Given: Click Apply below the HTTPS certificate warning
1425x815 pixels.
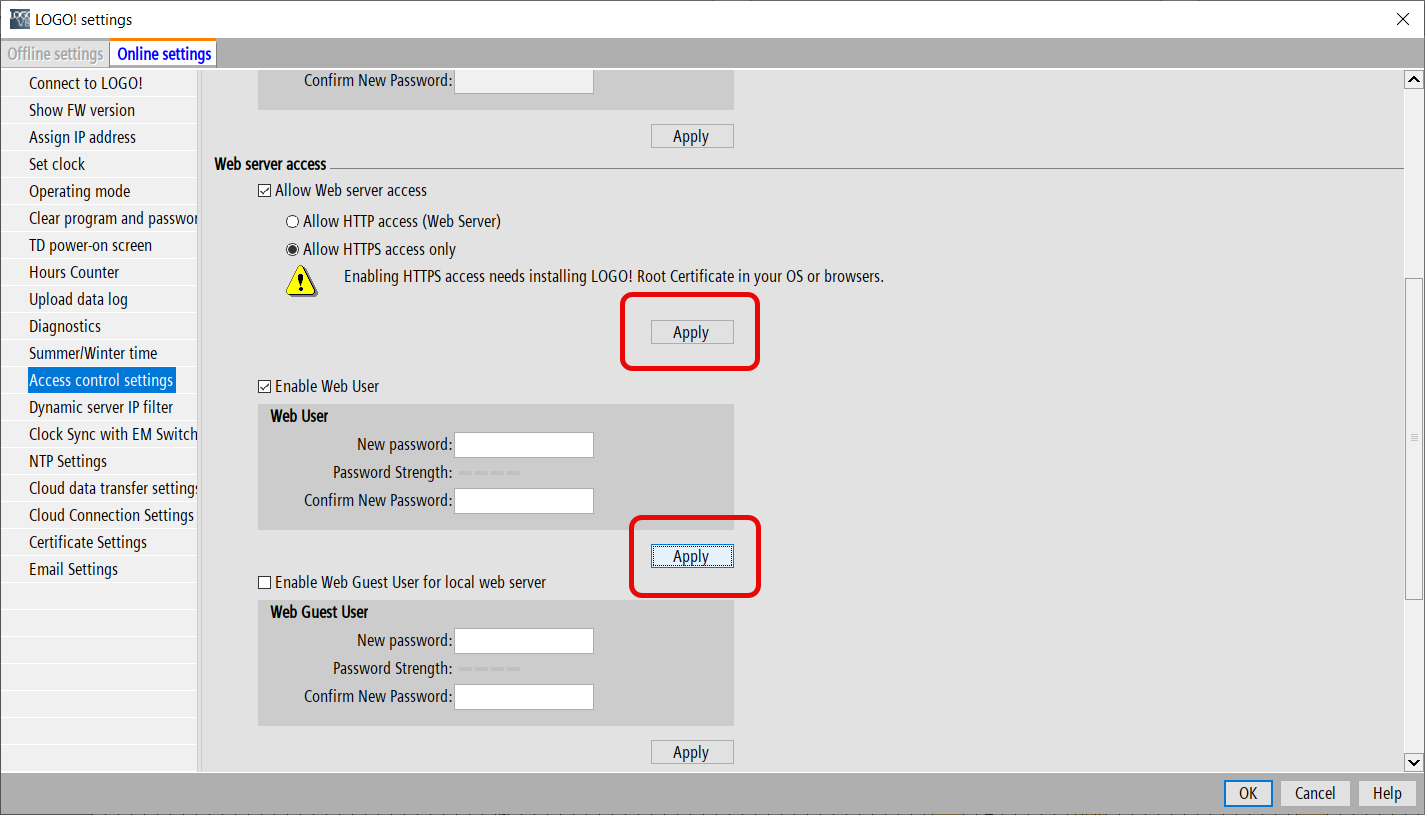Looking at the screenshot, I should coord(692,332).
